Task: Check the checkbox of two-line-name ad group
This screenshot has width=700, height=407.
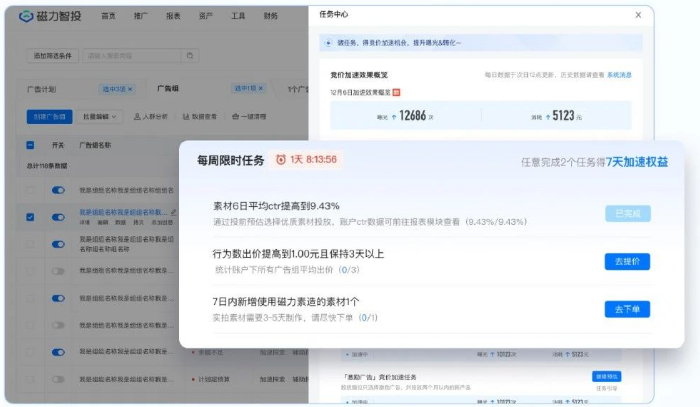Action: [x=30, y=244]
